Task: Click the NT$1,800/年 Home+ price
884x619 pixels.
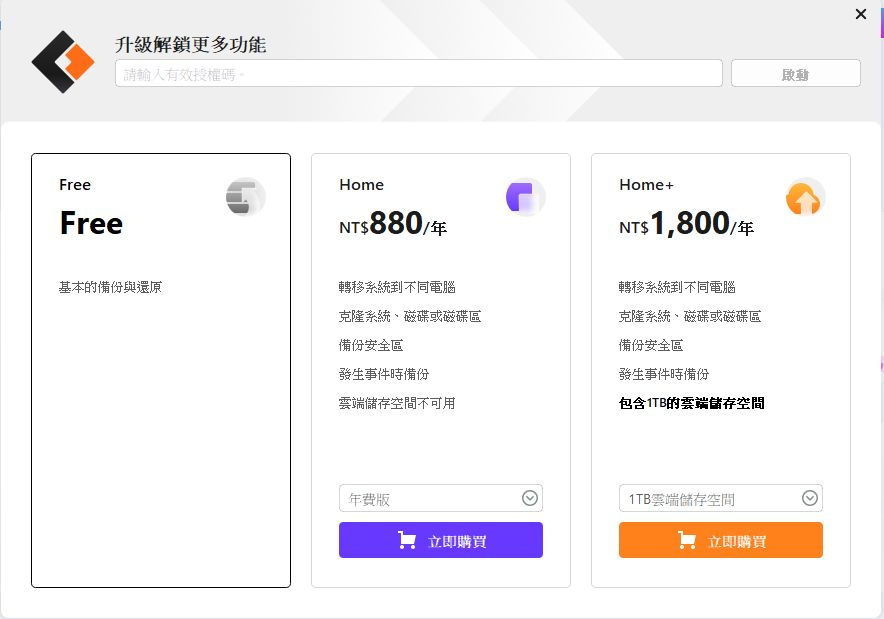Action: [x=686, y=224]
